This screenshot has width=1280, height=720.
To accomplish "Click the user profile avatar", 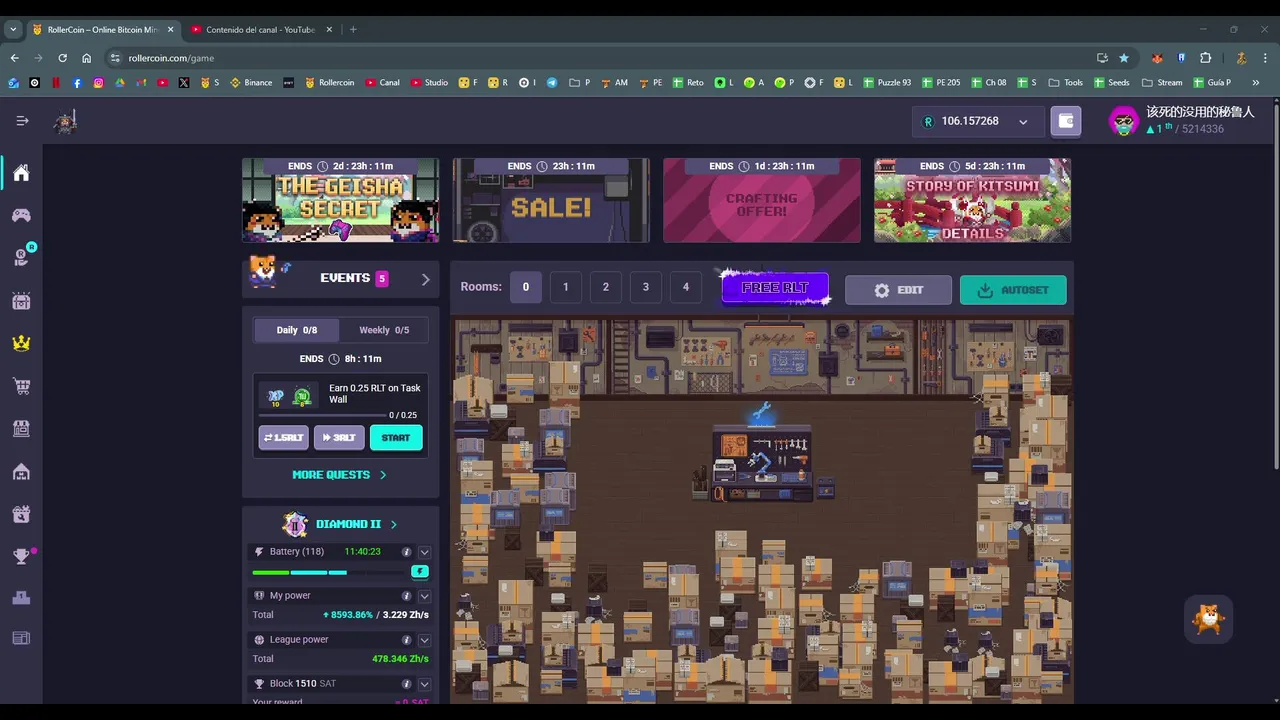I will pyautogui.click(x=1124, y=121).
